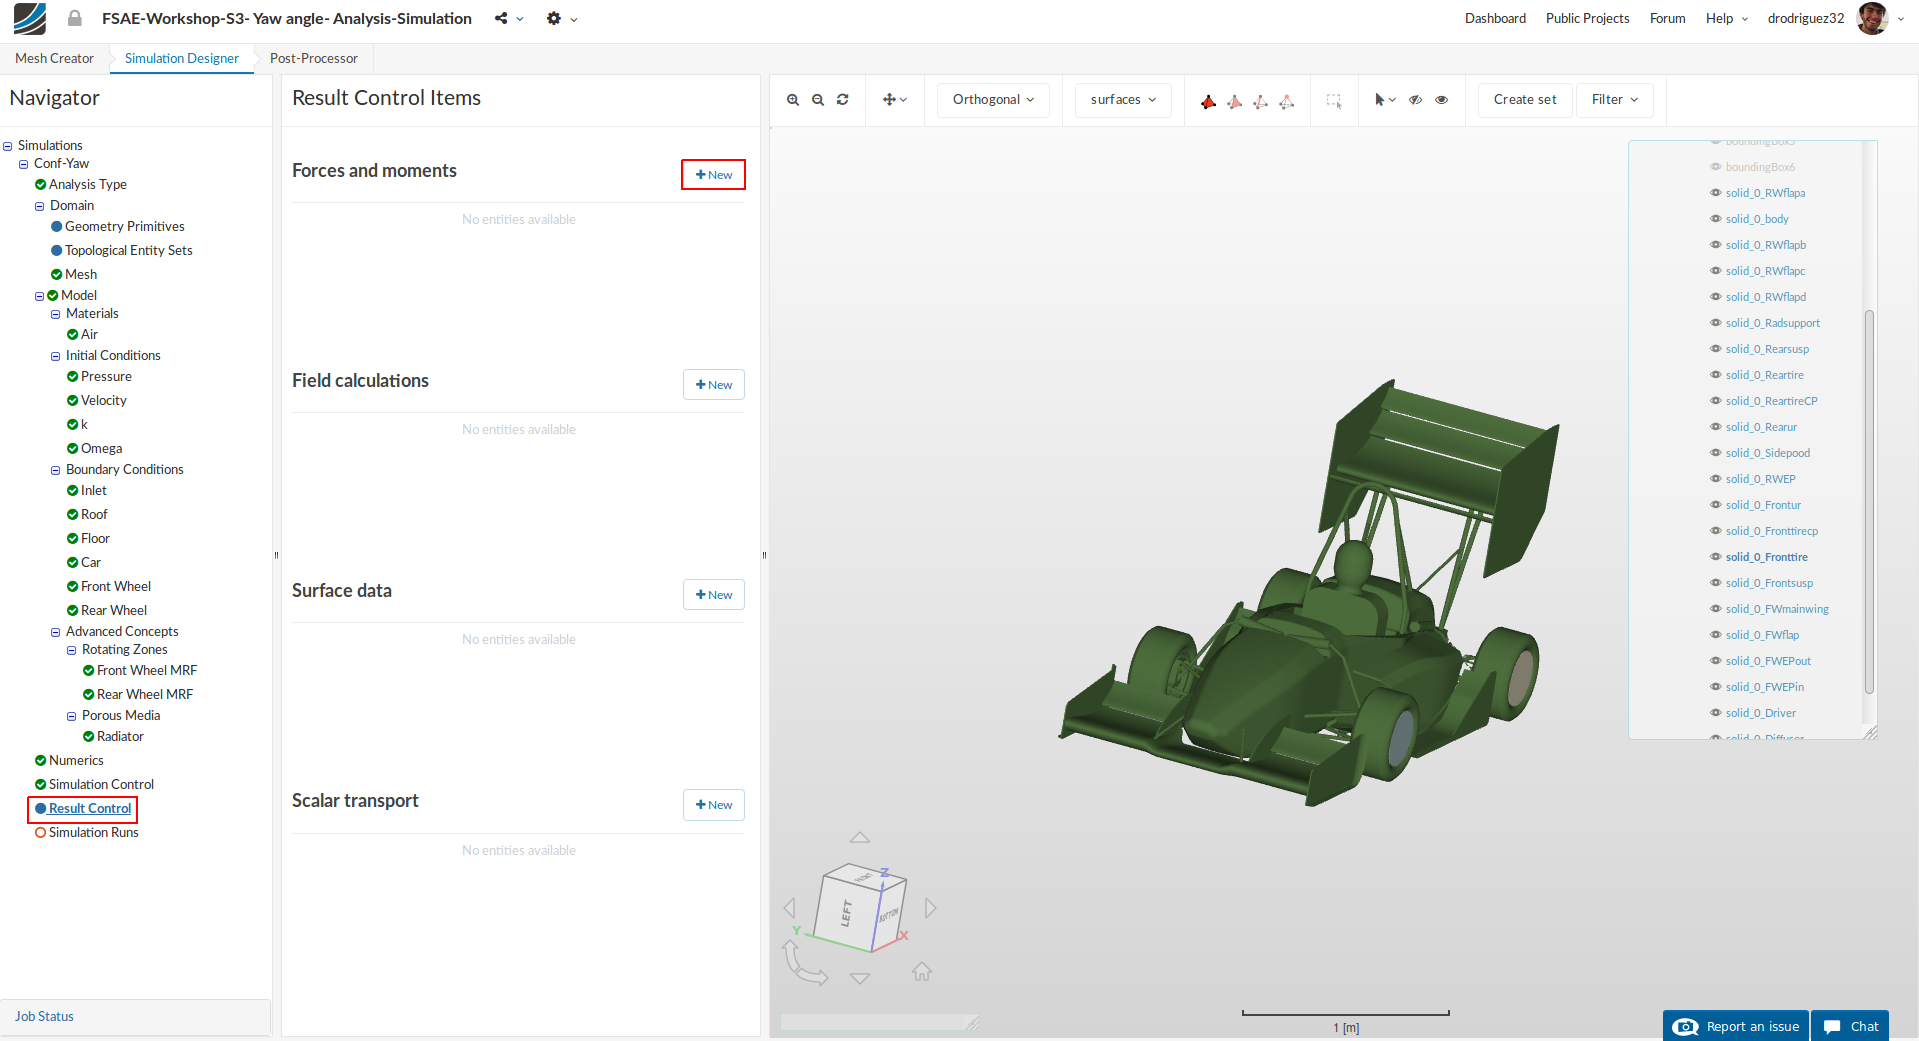Select the solid red tetrahedron render mode
The width and height of the screenshot is (1919, 1041).
pyautogui.click(x=1208, y=101)
